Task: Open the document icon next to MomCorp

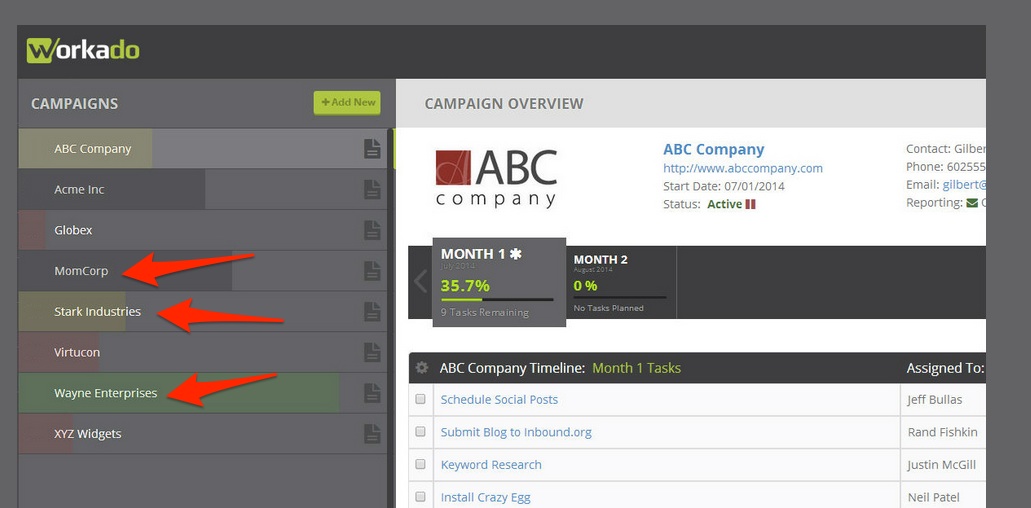Action: [x=372, y=271]
